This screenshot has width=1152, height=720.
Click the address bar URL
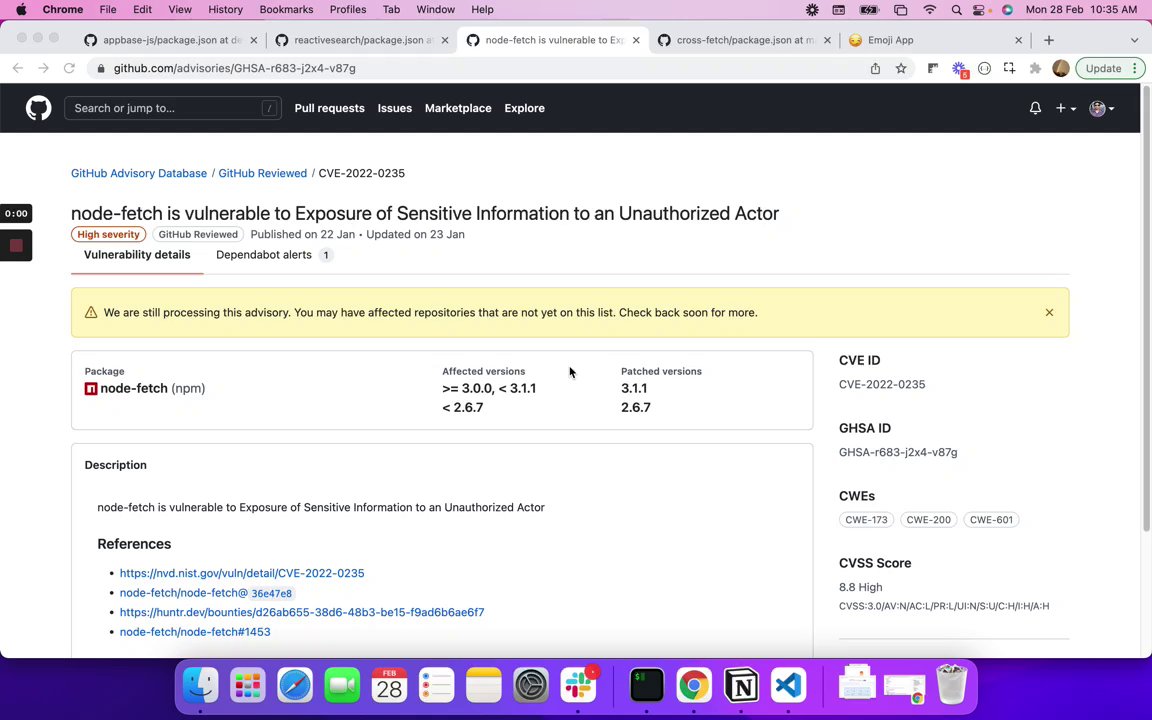click(234, 68)
